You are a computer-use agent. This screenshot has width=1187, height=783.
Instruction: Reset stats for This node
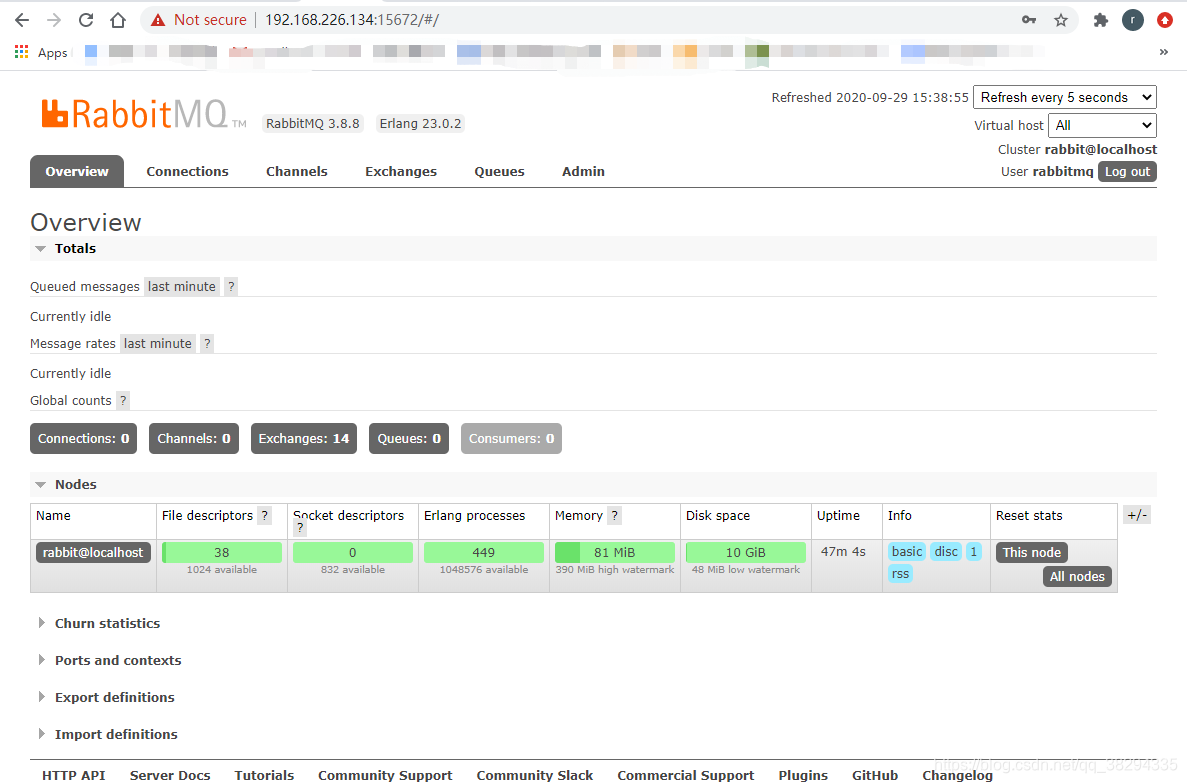point(1032,552)
